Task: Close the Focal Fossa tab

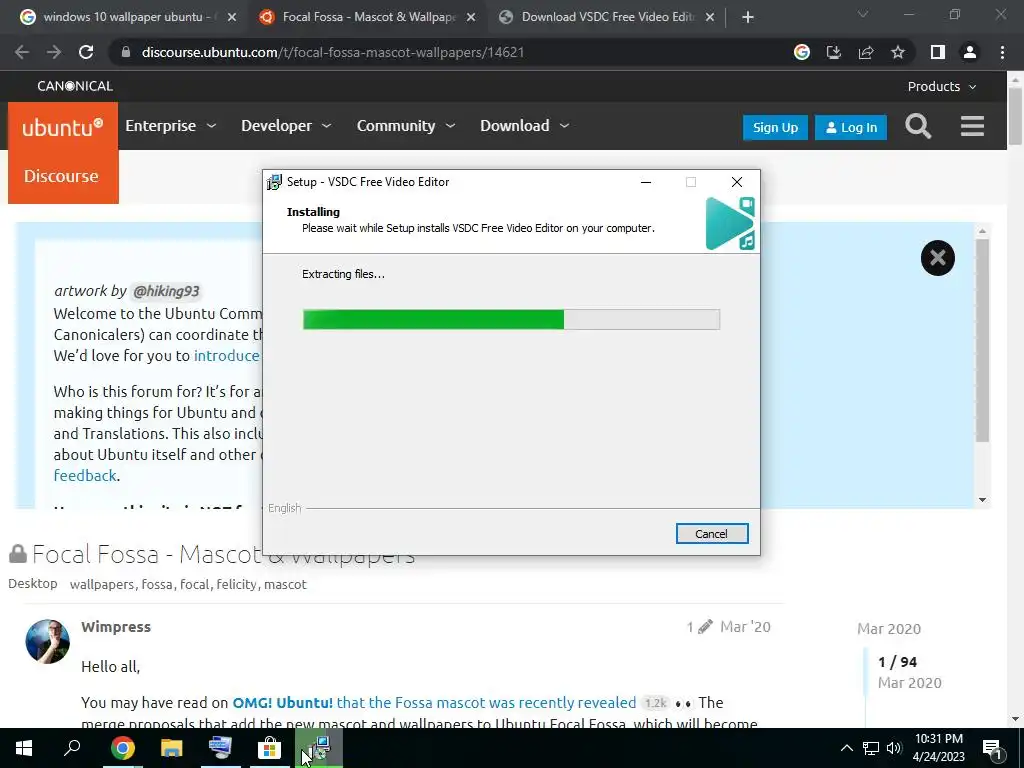Action: tap(471, 17)
